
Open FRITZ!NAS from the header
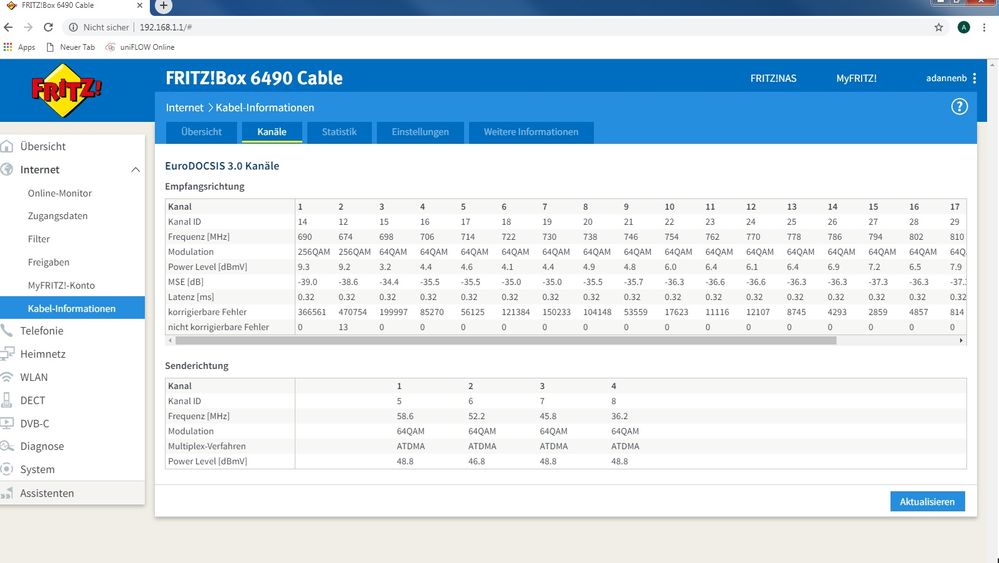pos(773,78)
